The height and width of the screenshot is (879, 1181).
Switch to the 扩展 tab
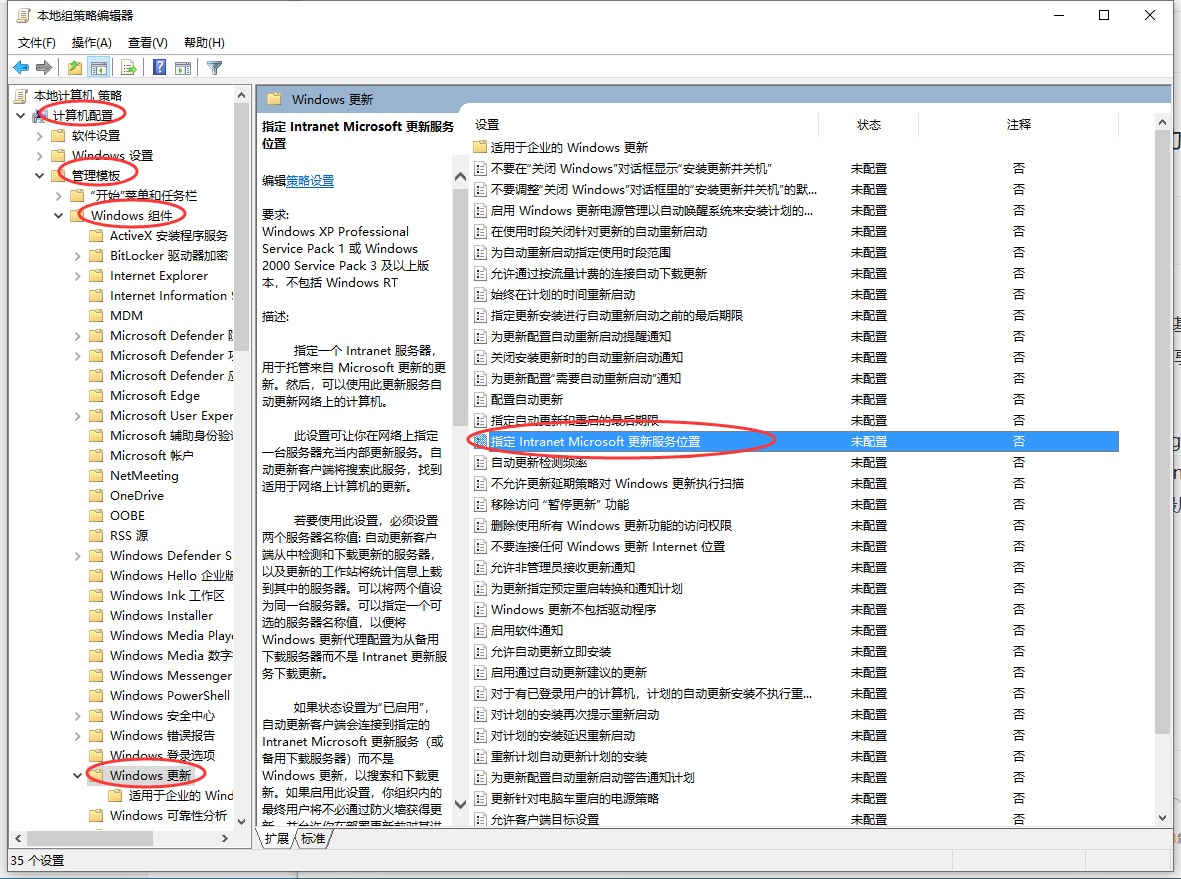276,839
